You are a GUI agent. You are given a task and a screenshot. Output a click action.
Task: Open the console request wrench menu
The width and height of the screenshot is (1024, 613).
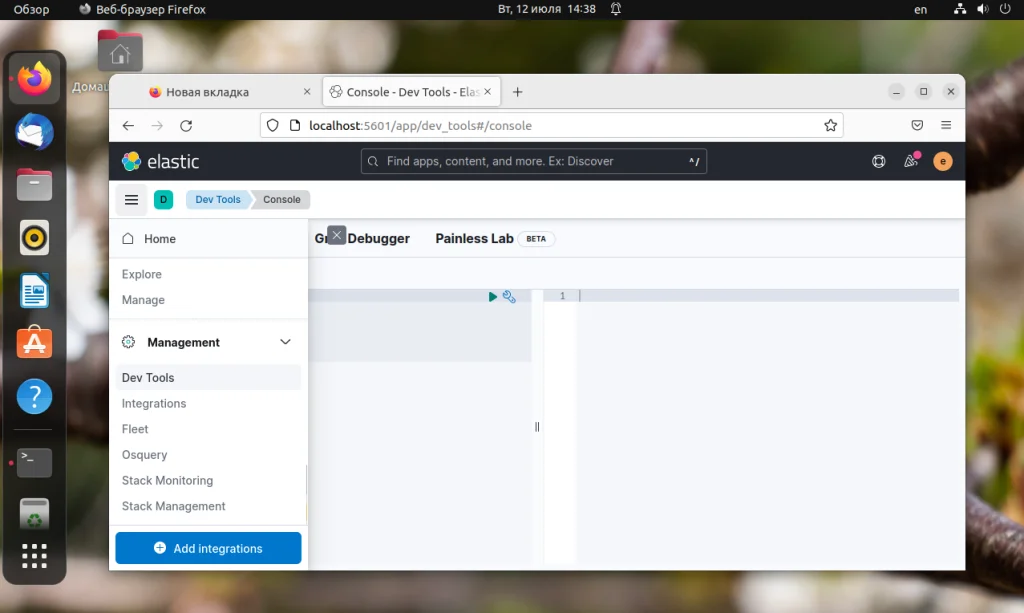pos(509,296)
